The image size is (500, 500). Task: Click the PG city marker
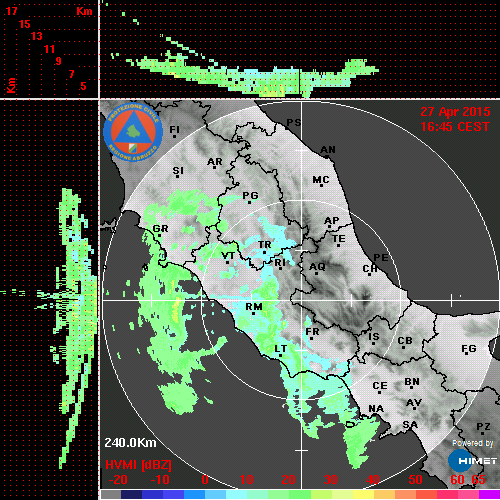point(250,202)
